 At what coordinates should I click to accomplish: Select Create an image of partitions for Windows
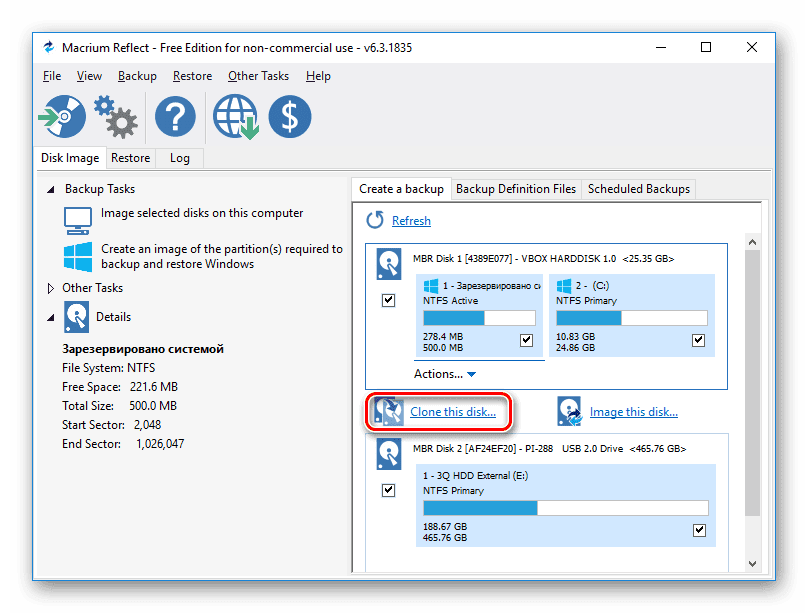click(222, 257)
